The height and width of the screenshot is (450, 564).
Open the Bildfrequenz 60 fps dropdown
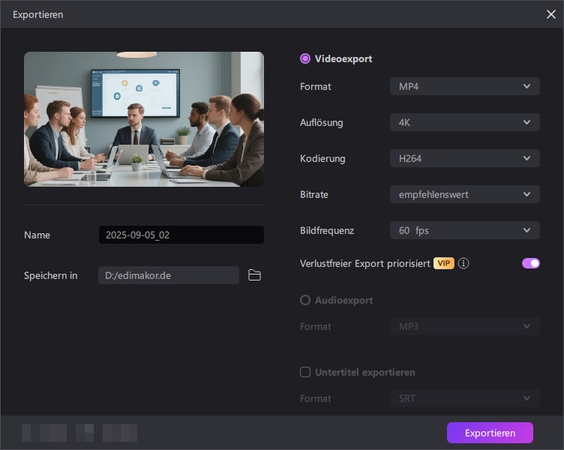click(x=464, y=230)
